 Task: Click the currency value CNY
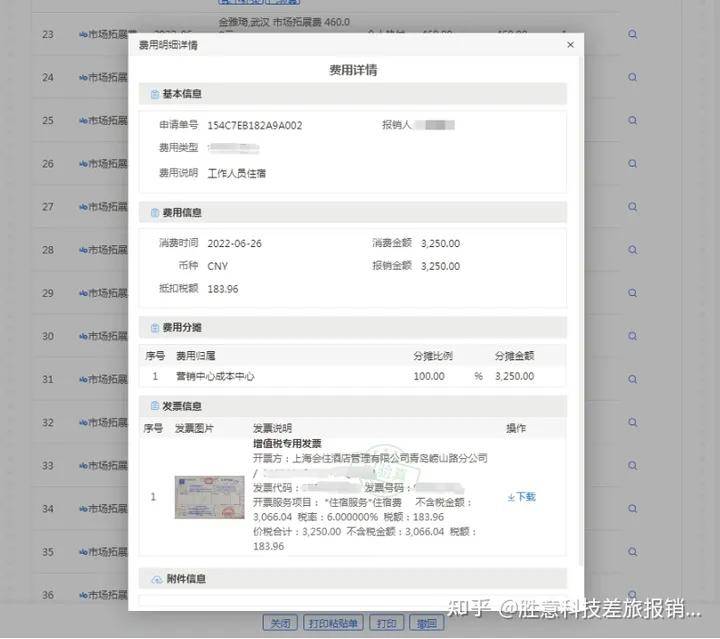(218, 267)
